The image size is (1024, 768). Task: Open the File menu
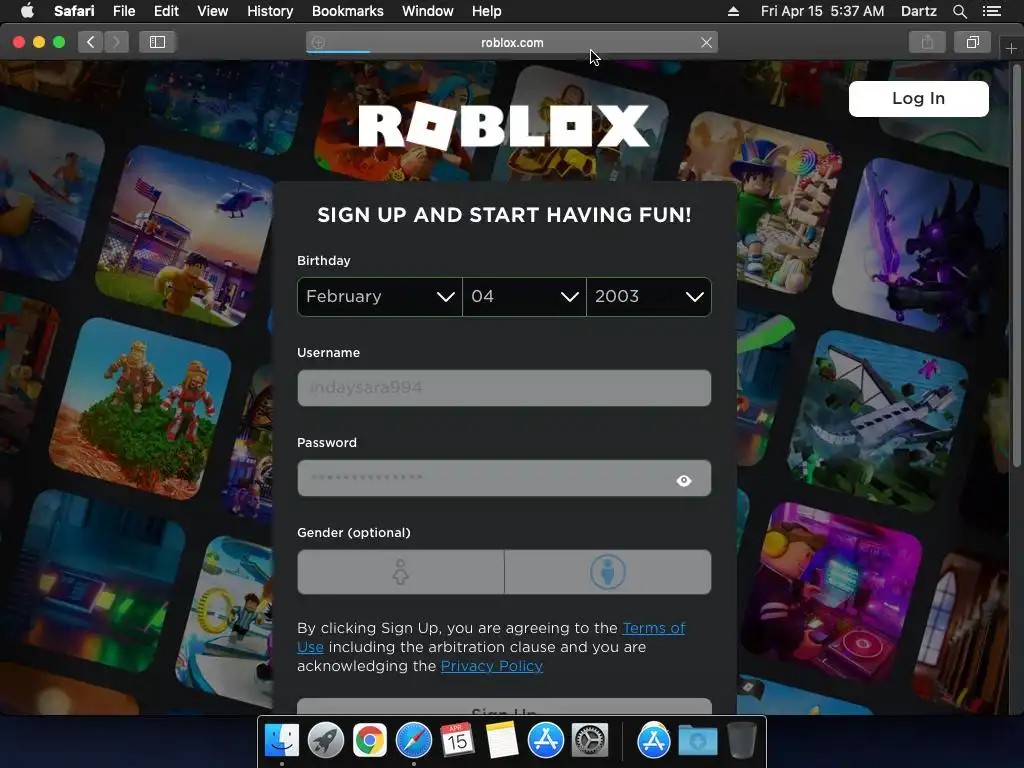pos(123,11)
